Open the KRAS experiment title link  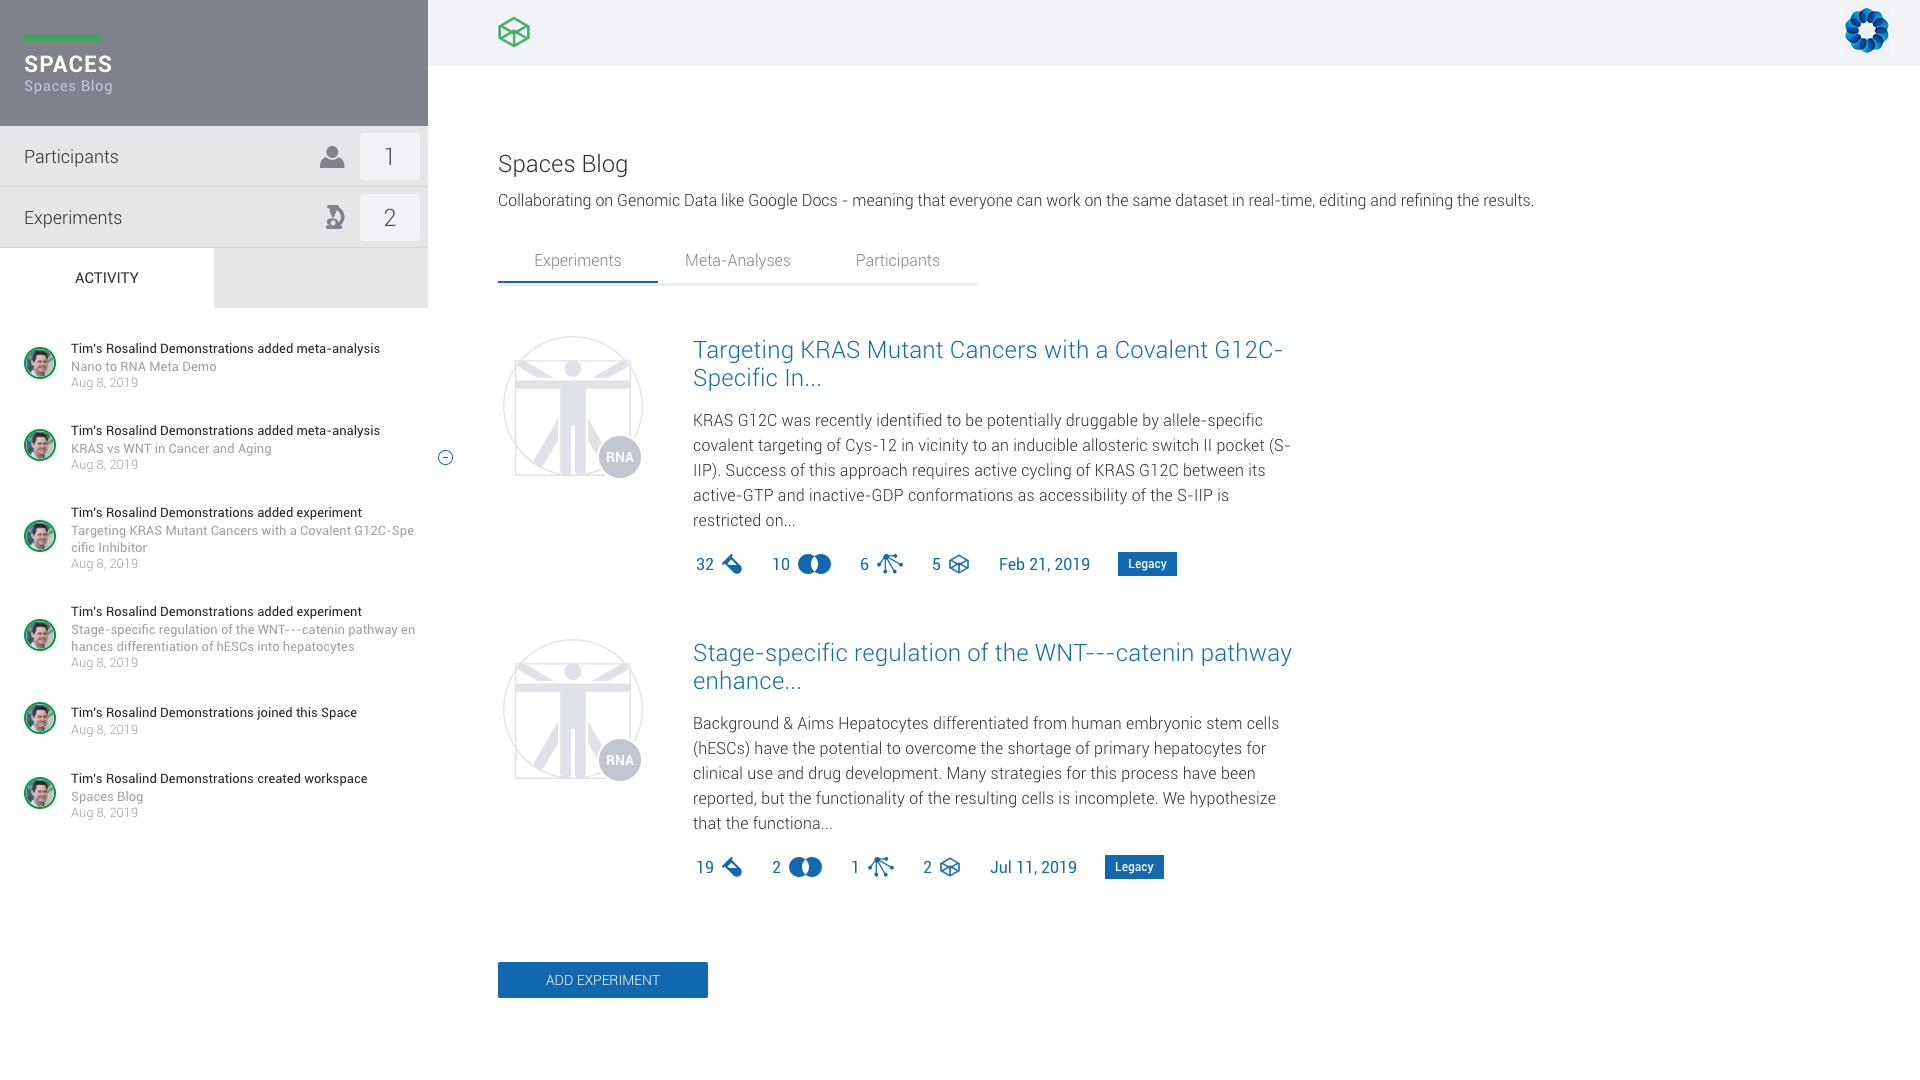tap(988, 363)
